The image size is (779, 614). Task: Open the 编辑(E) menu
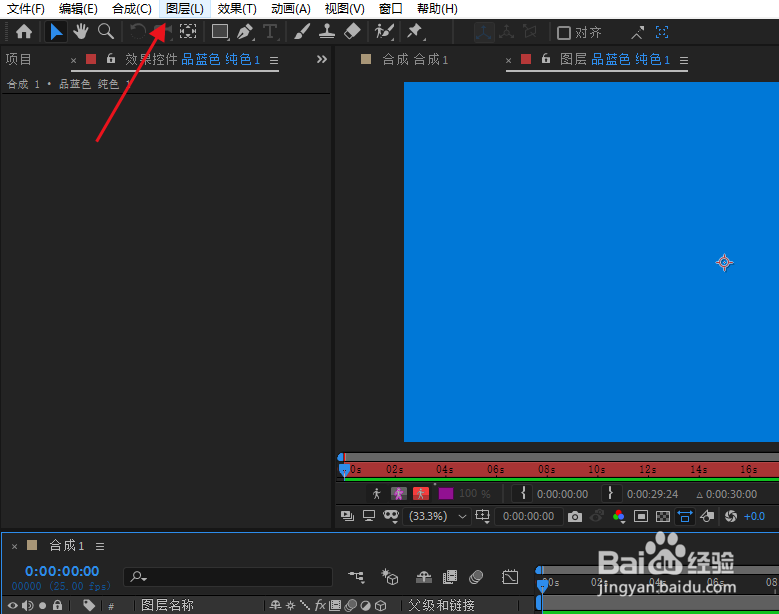pos(78,8)
